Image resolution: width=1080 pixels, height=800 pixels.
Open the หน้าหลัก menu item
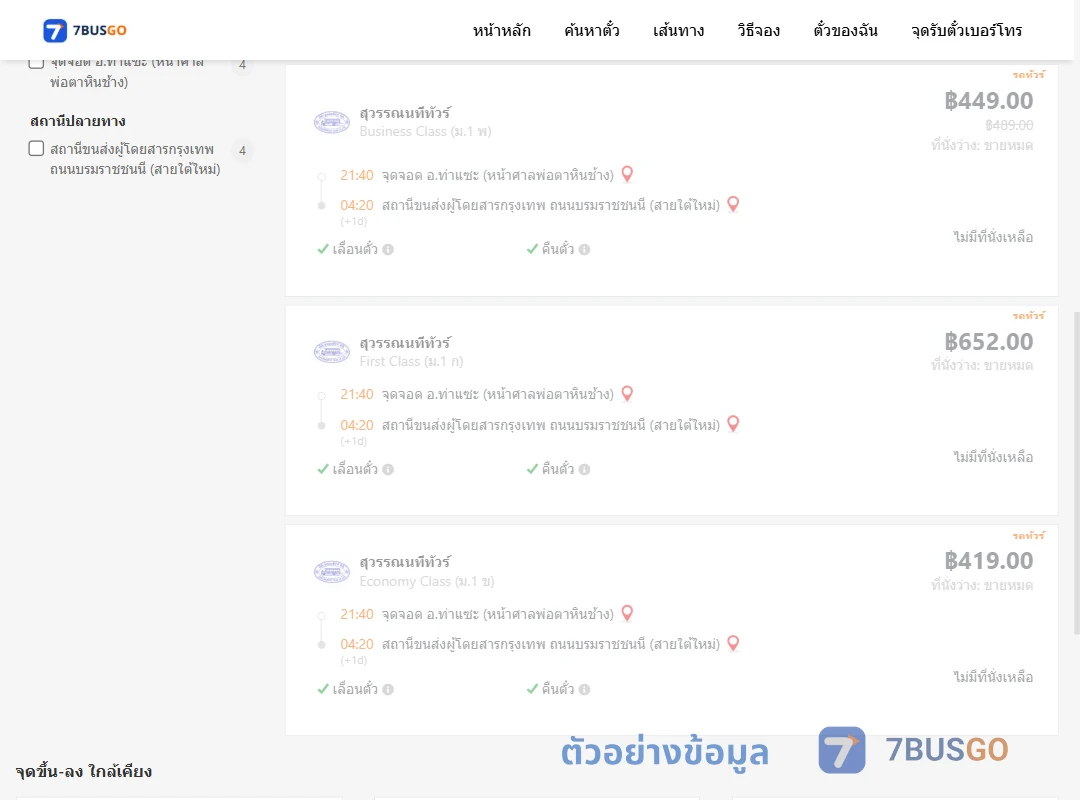point(501,30)
